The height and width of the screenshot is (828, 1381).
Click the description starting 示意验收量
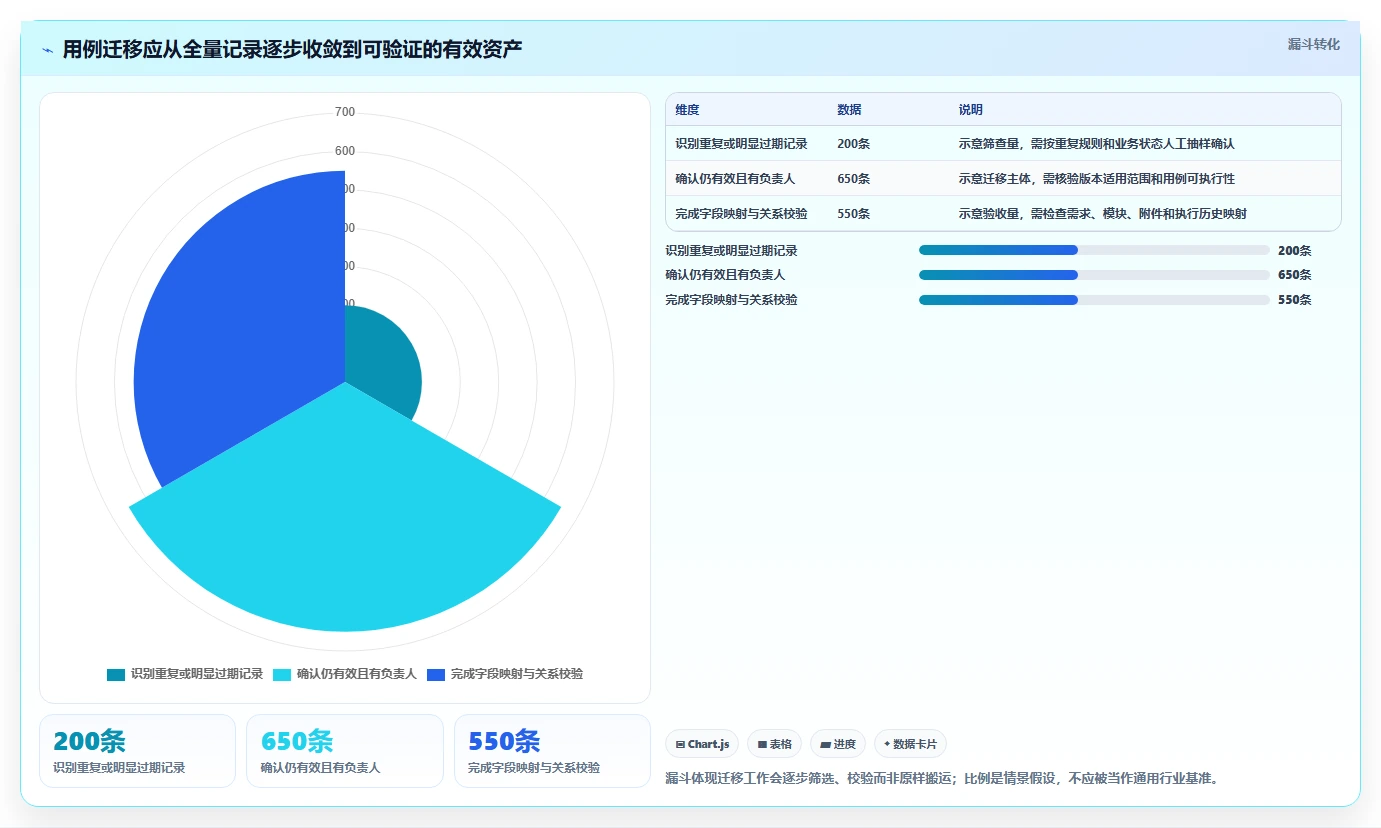point(1102,214)
